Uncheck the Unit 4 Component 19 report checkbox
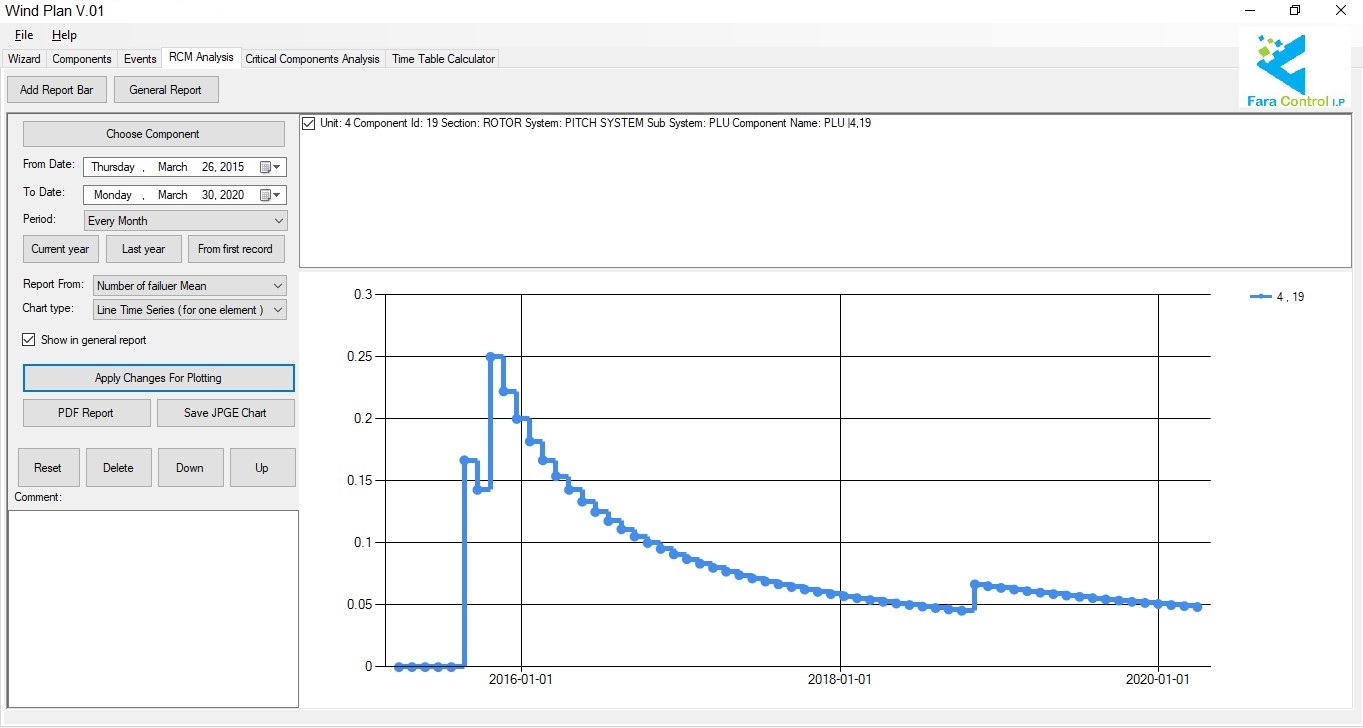 (x=309, y=123)
